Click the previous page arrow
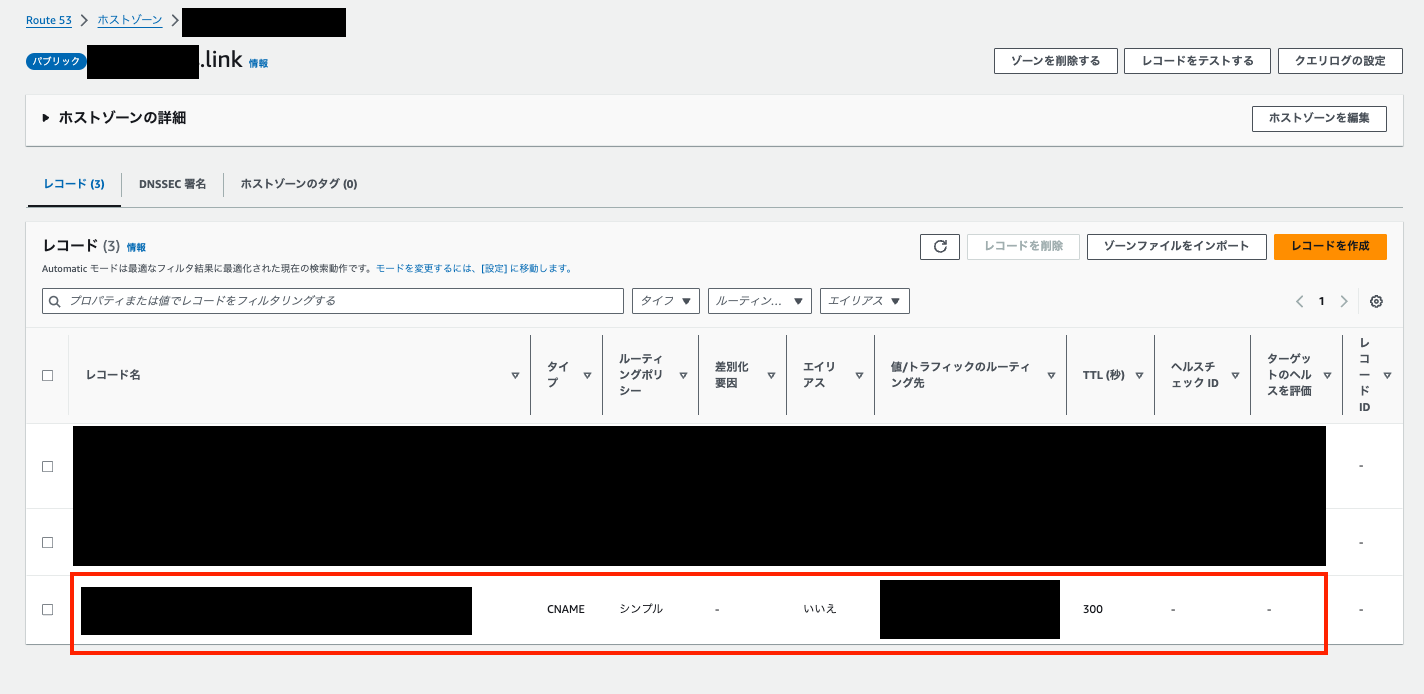Image resolution: width=1424 pixels, height=694 pixels. (1299, 300)
